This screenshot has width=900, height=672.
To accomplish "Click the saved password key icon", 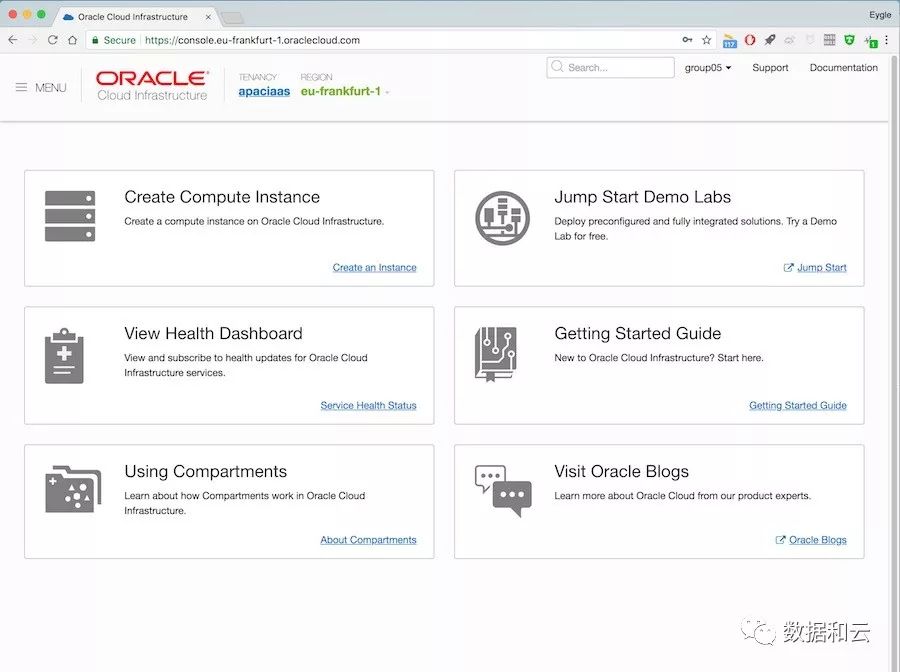I will [x=687, y=40].
